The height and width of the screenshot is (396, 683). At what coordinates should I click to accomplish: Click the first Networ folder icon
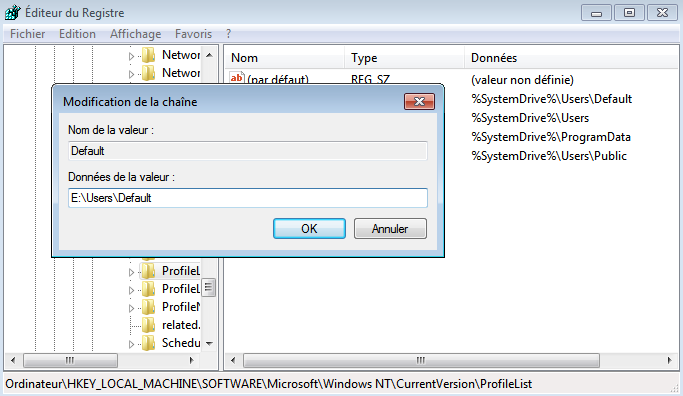point(149,55)
